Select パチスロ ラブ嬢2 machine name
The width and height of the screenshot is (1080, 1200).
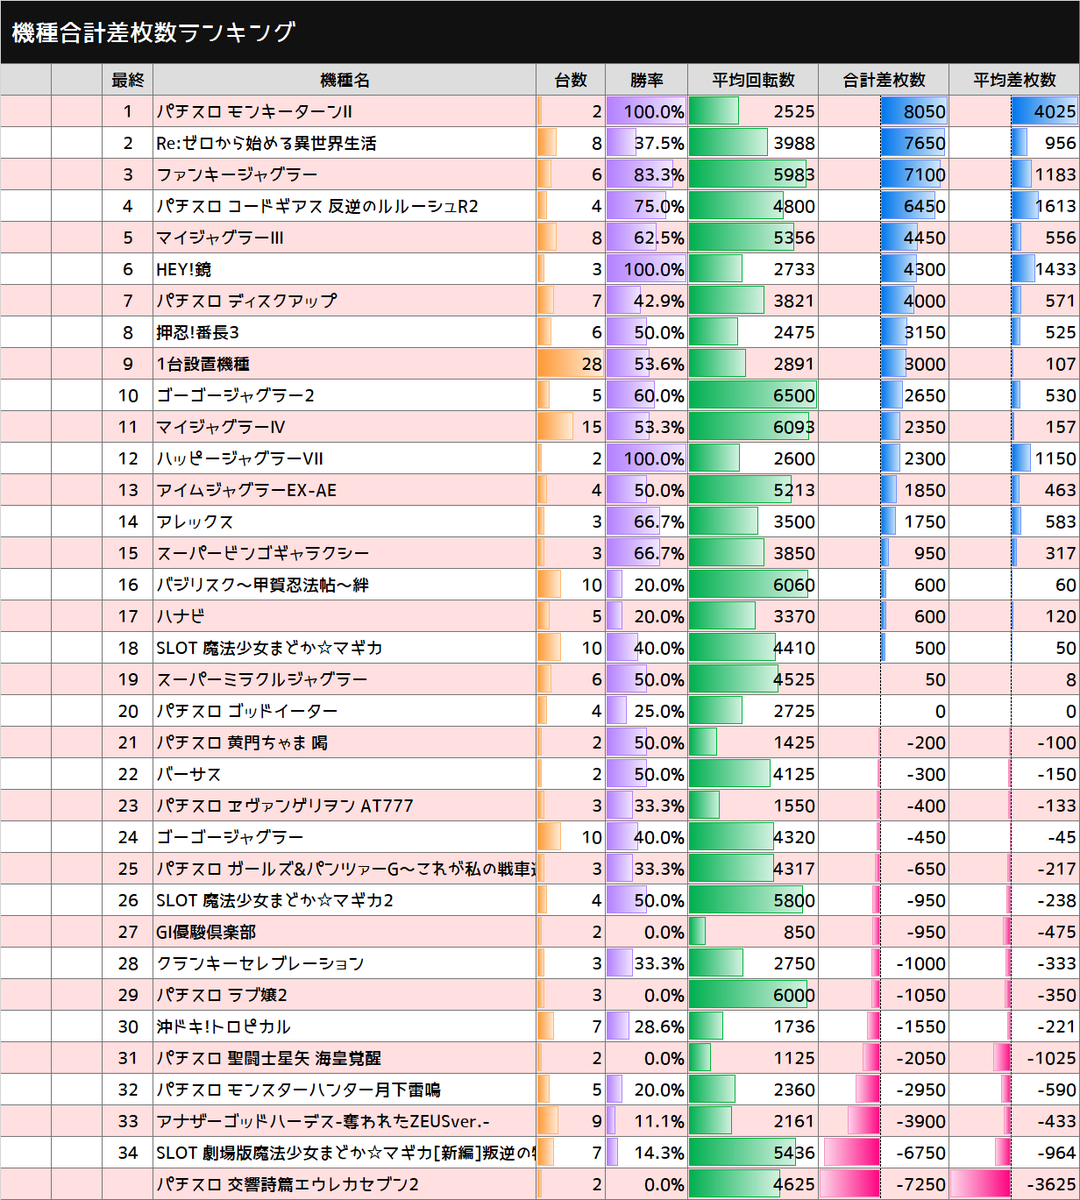click(x=222, y=995)
